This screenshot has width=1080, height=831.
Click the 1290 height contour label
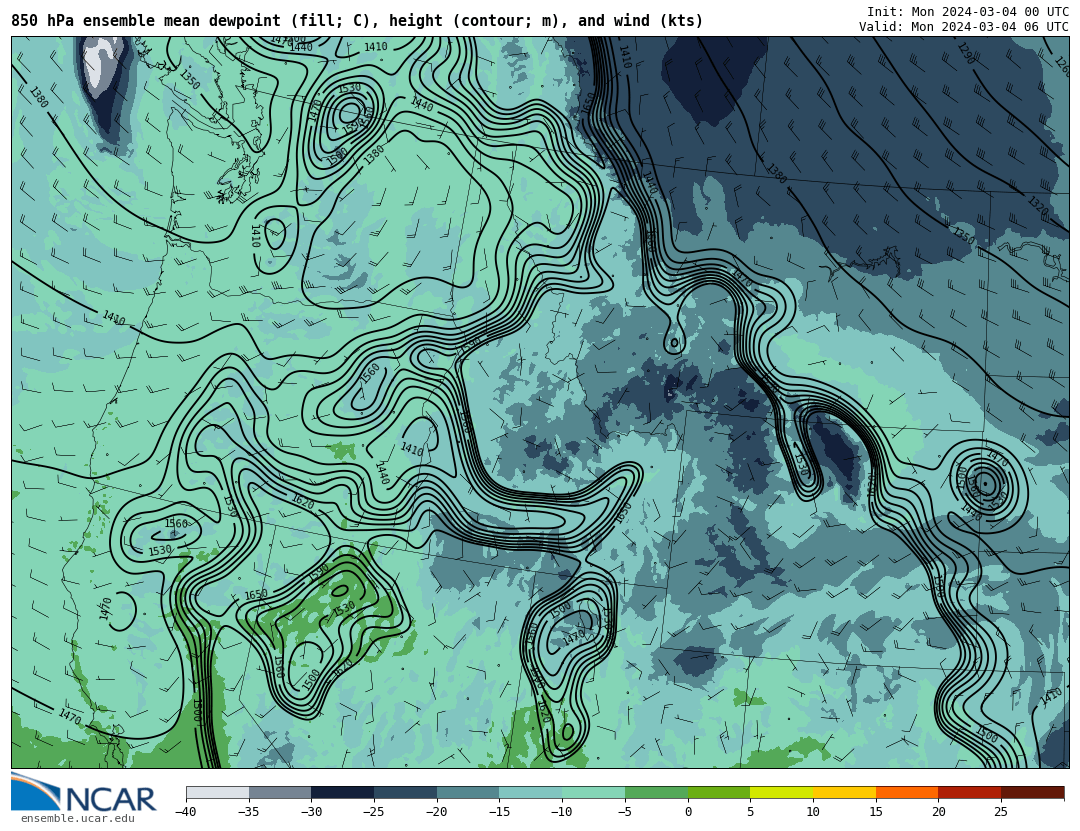pyautogui.click(x=966, y=53)
